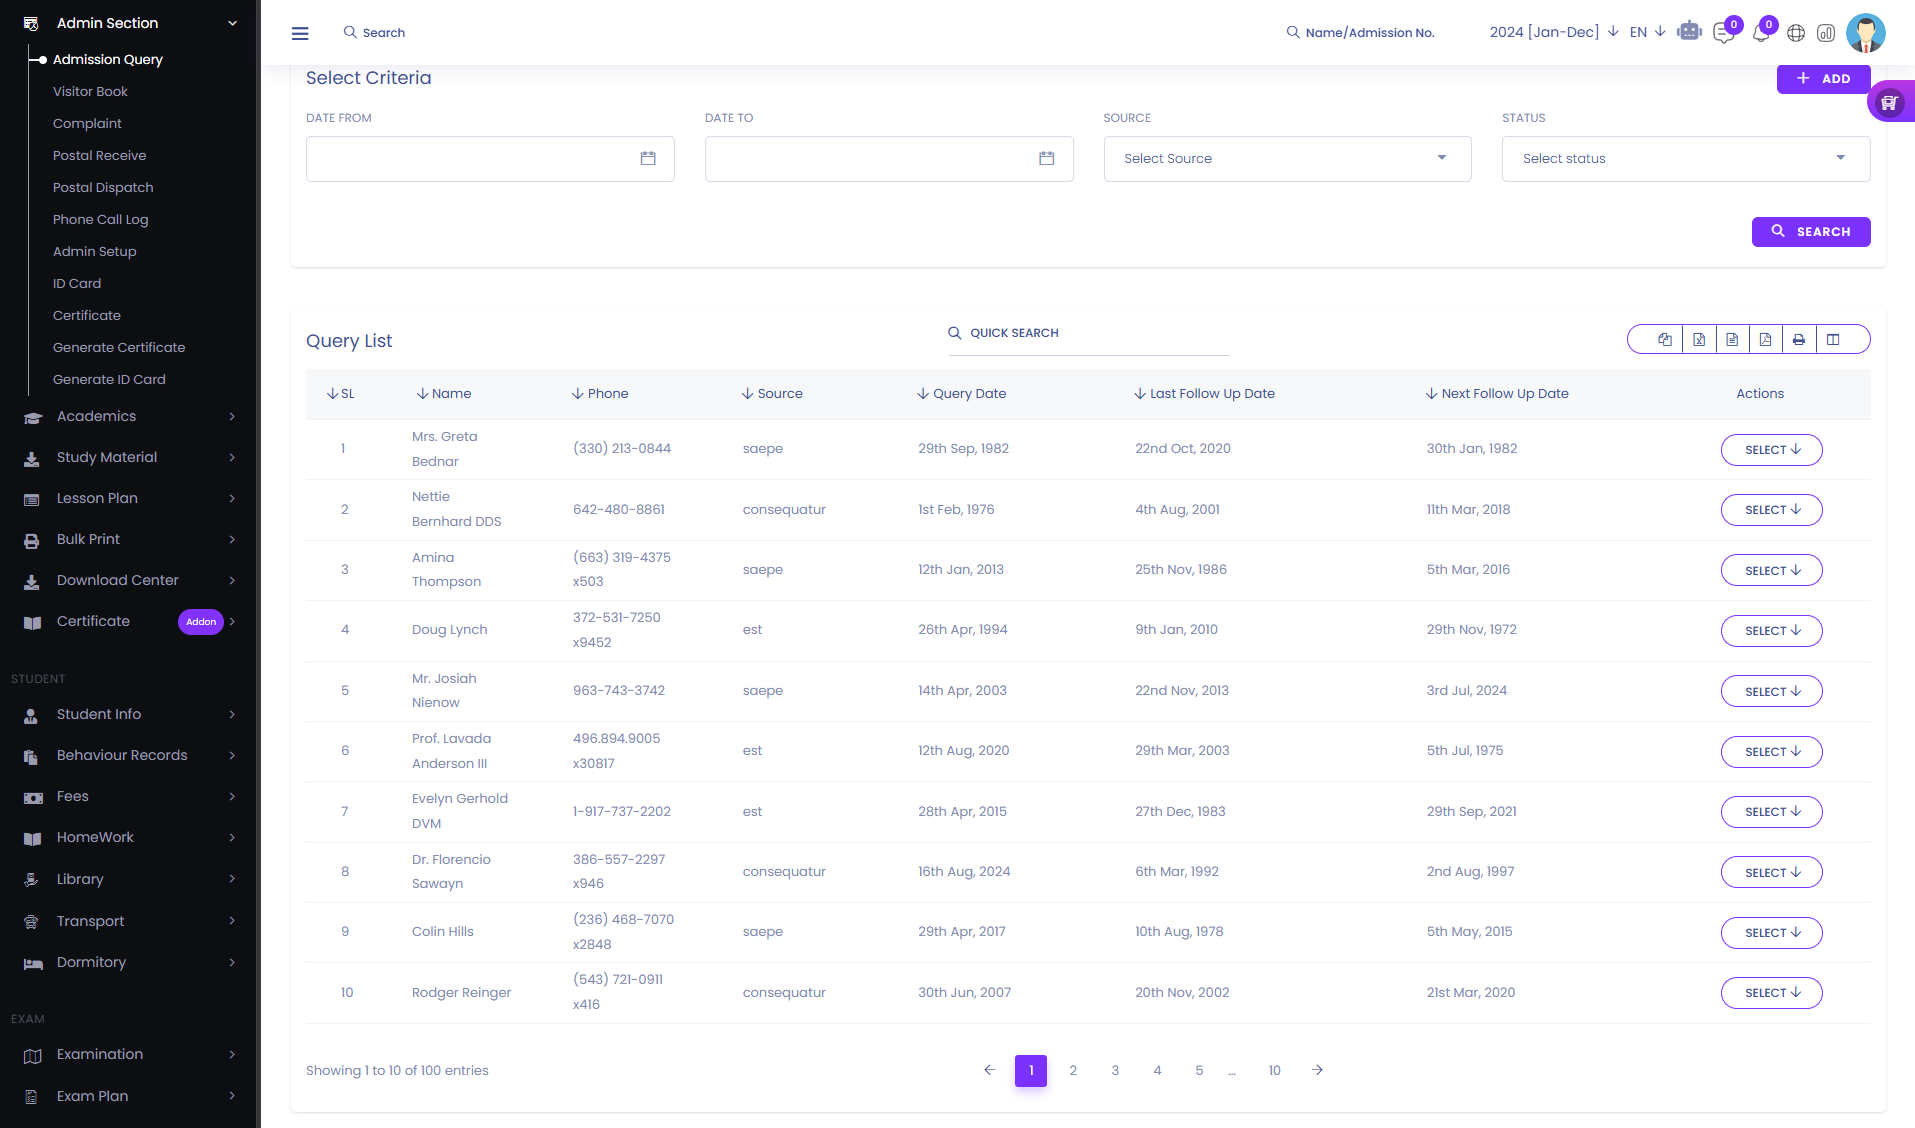
Task: Collapse the Admin Section menu
Action: (130, 23)
